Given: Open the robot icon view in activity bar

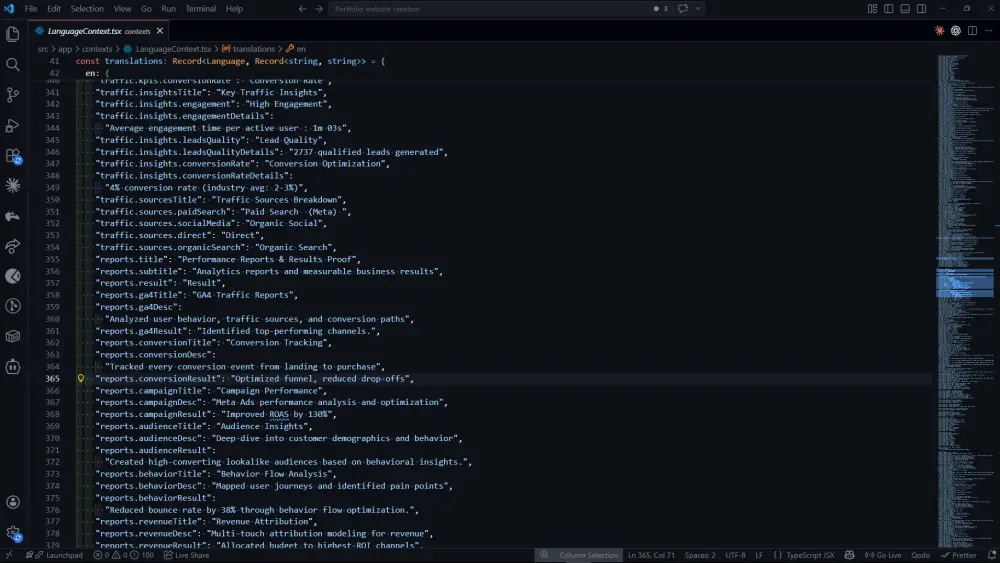Looking at the screenshot, I should pyautogui.click(x=13, y=367).
